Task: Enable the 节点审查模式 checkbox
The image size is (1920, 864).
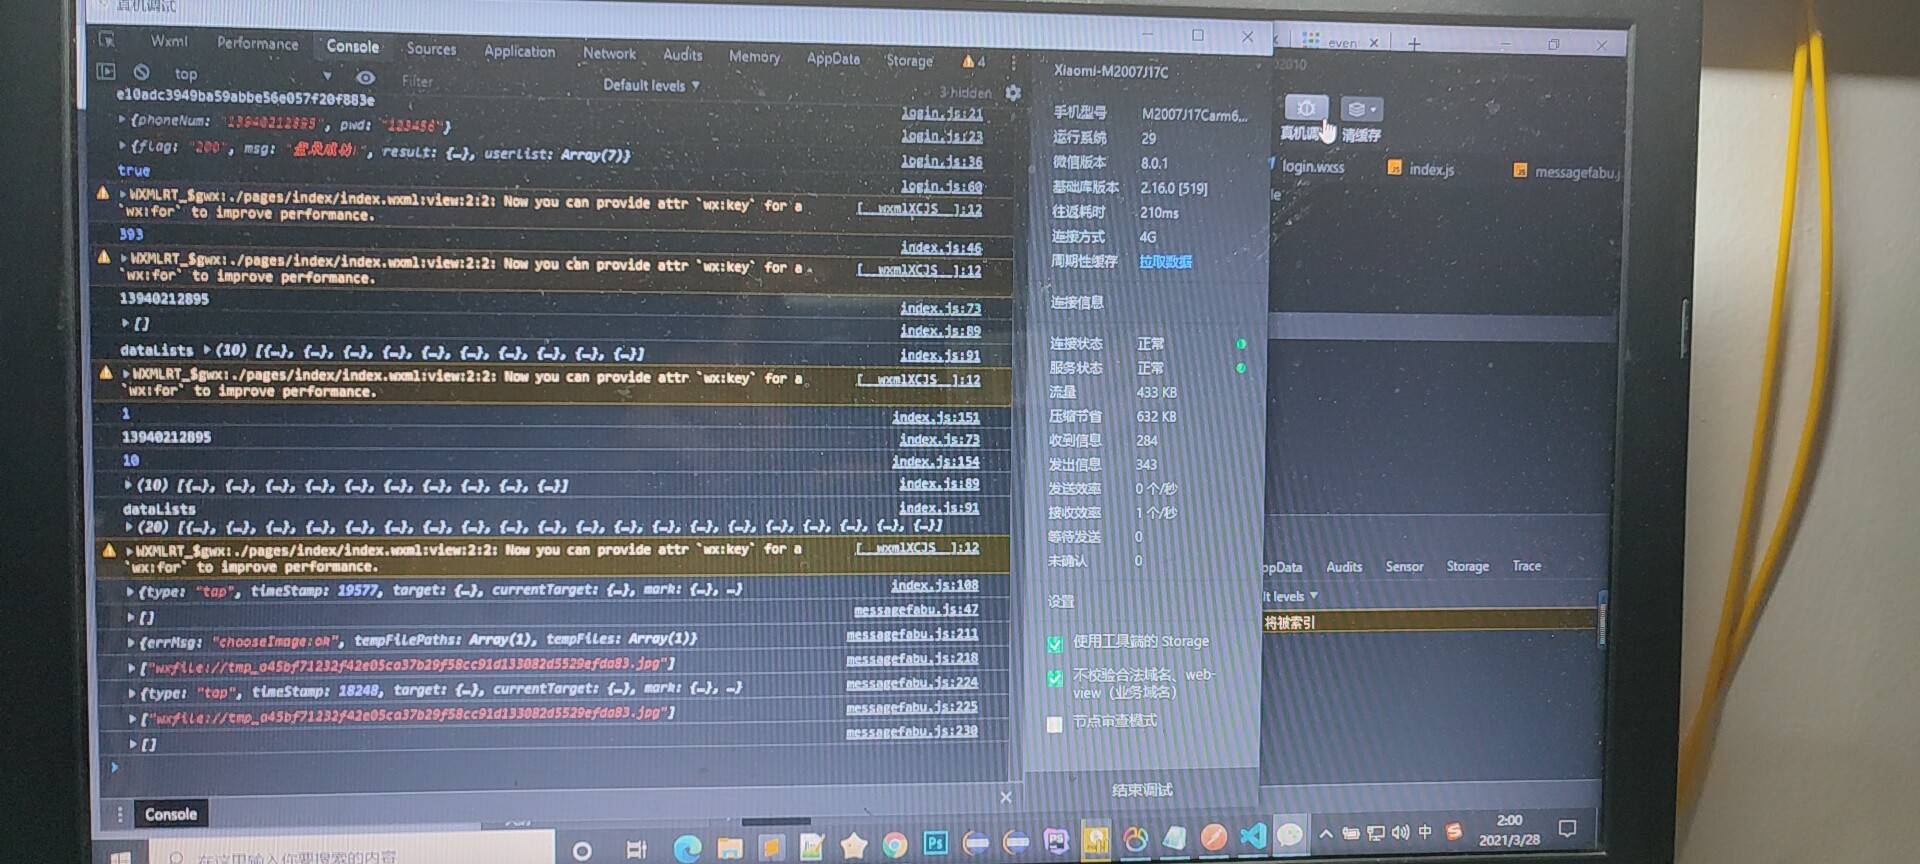Action: click(1054, 724)
